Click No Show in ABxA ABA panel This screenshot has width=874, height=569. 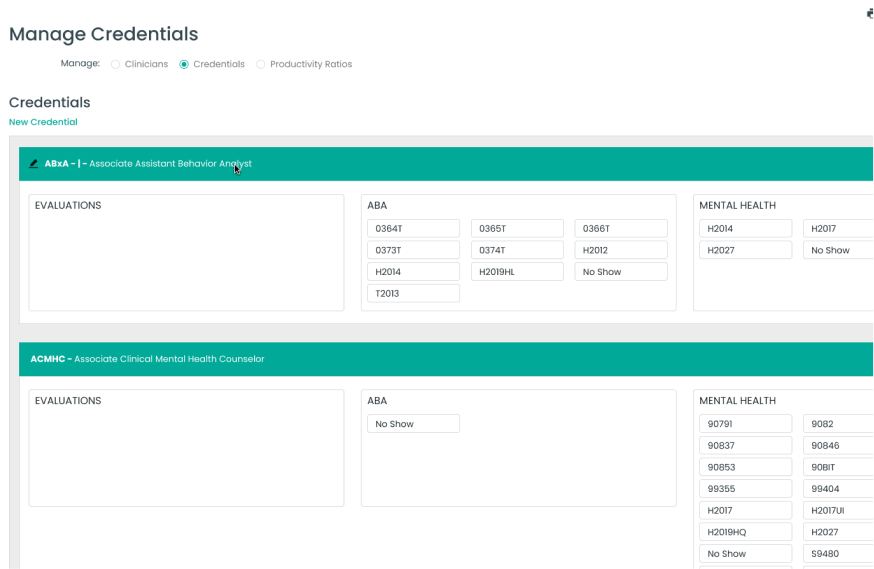coord(621,272)
